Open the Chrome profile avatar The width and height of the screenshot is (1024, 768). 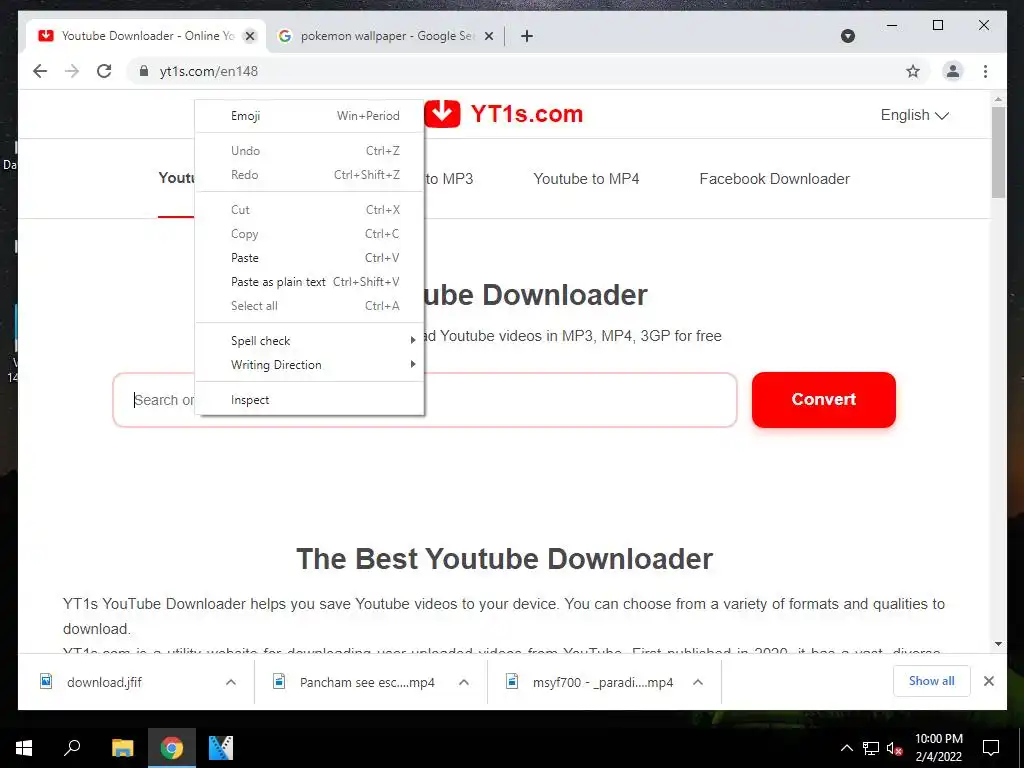point(953,71)
